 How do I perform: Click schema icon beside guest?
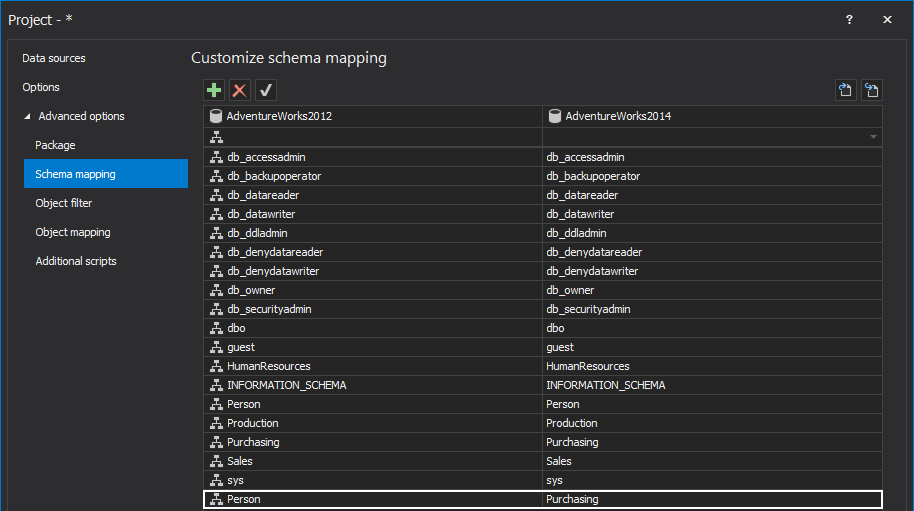(216, 347)
